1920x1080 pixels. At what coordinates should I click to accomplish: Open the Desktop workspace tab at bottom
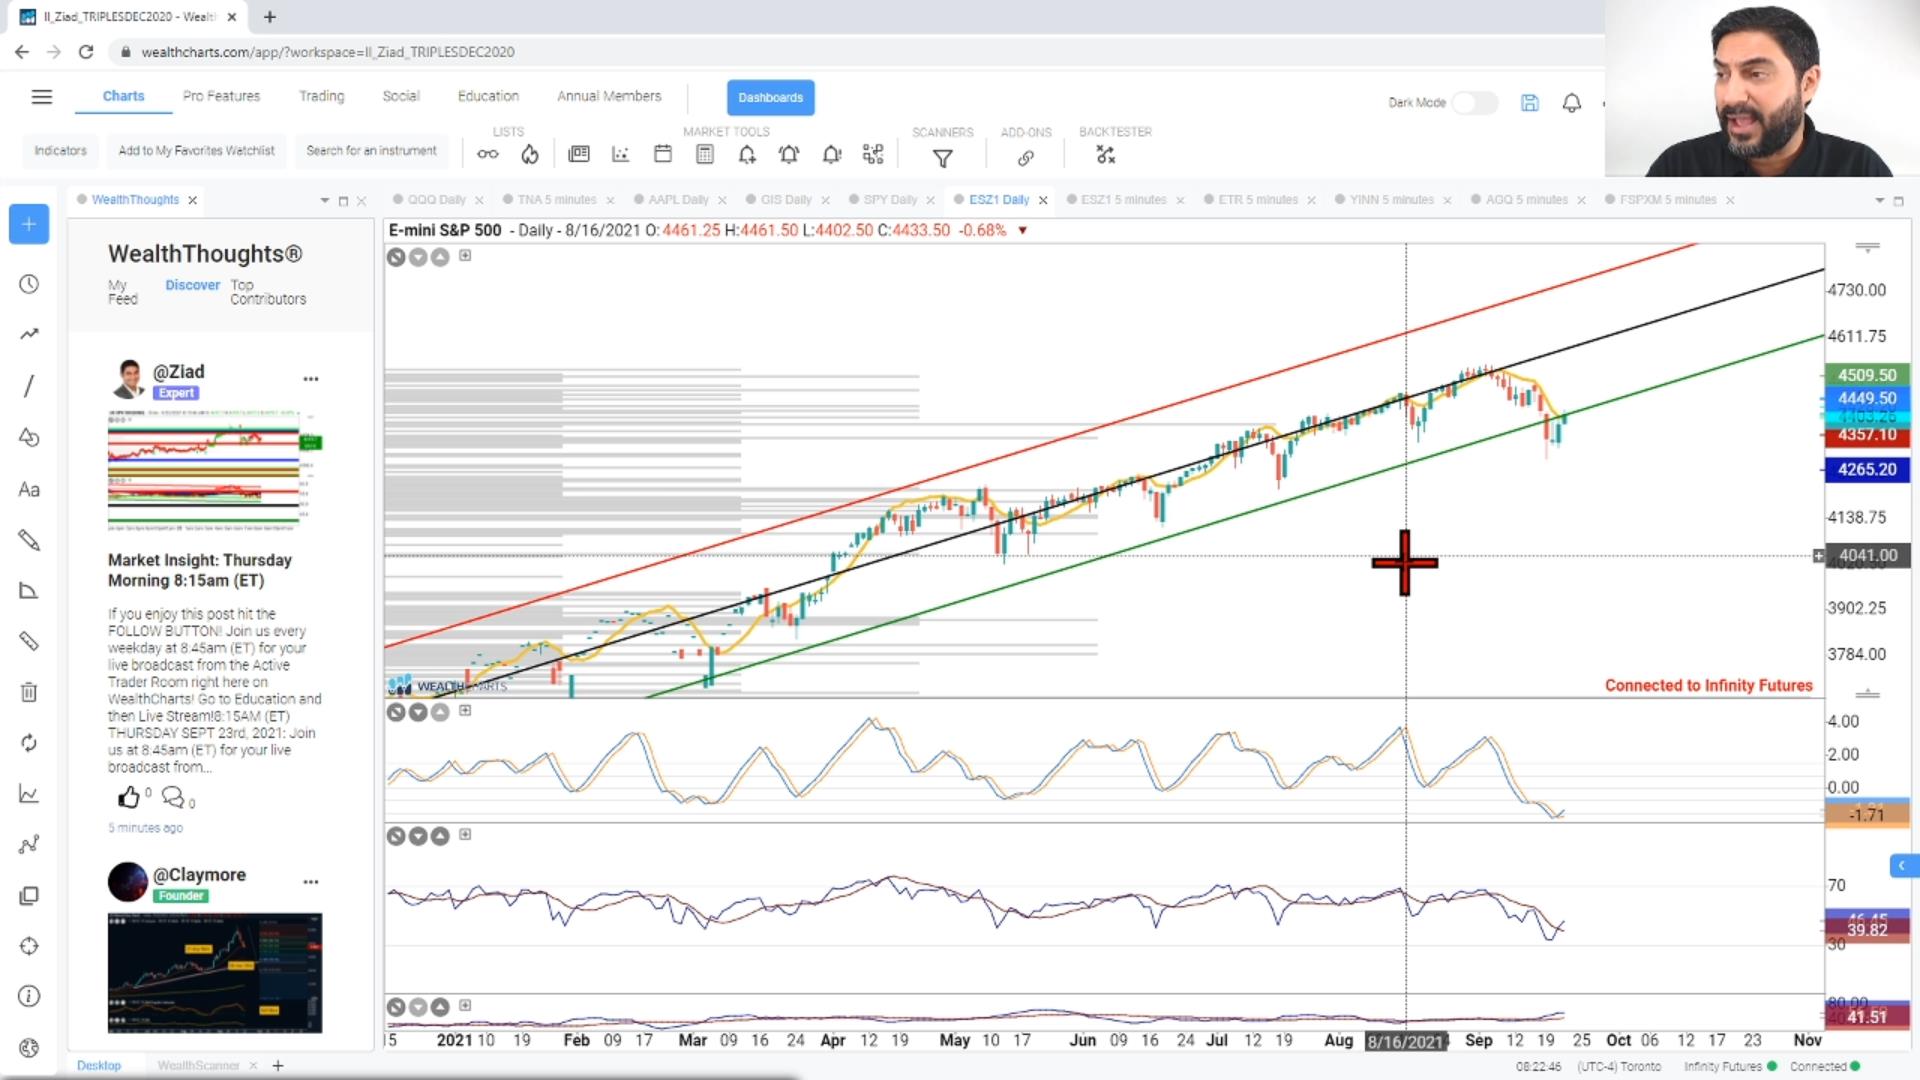[98, 1066]
